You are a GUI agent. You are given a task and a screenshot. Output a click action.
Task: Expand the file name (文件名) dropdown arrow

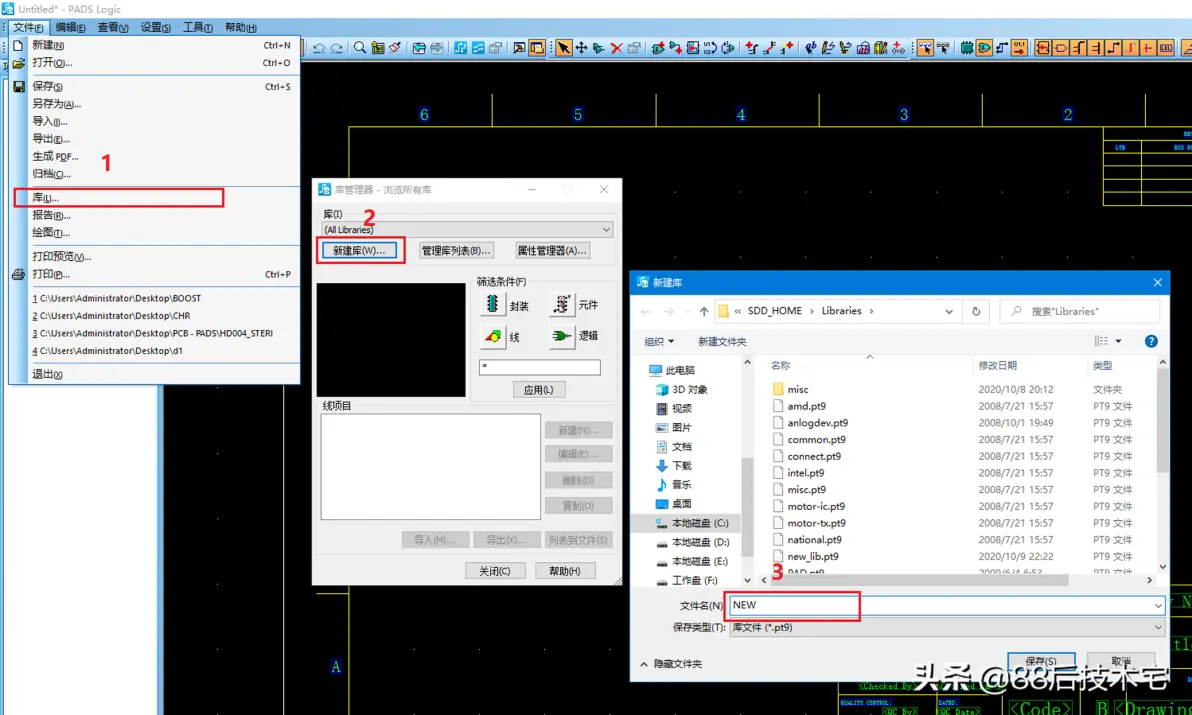1158,606
